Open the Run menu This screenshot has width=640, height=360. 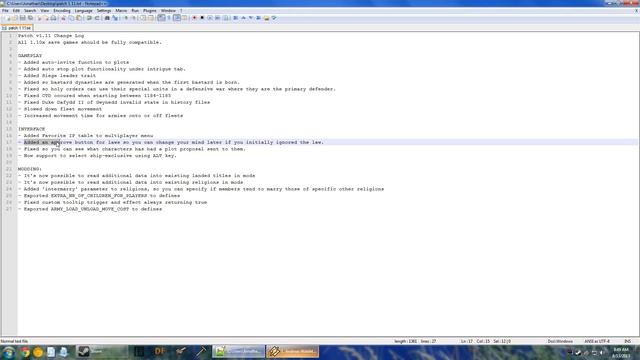(x=135, y=11)
